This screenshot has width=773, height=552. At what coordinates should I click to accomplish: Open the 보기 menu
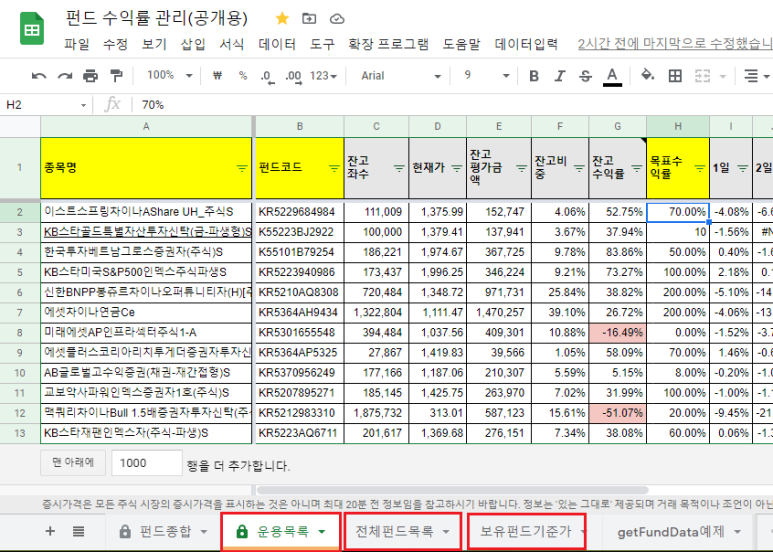(x=154, y=44)
